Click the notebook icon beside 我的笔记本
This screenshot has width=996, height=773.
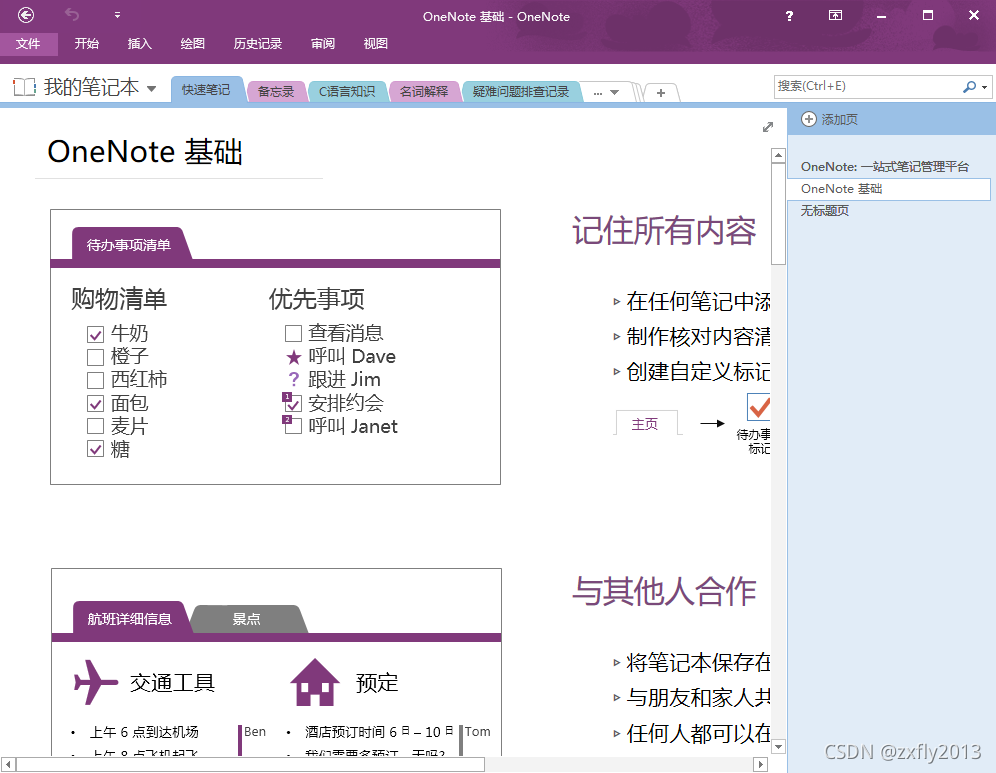click(24, 88)
